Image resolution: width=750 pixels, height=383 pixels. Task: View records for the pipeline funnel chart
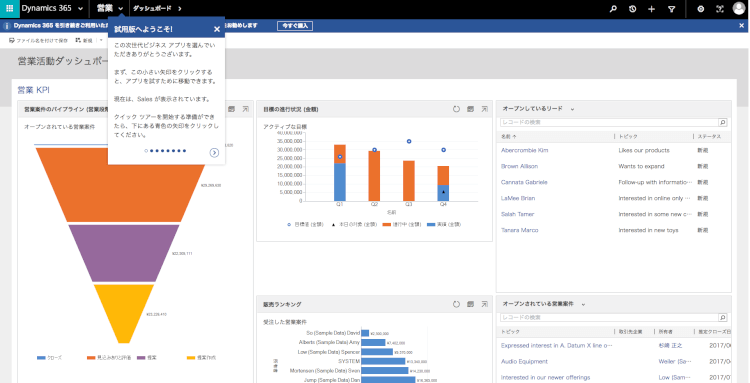coord(232,109)
